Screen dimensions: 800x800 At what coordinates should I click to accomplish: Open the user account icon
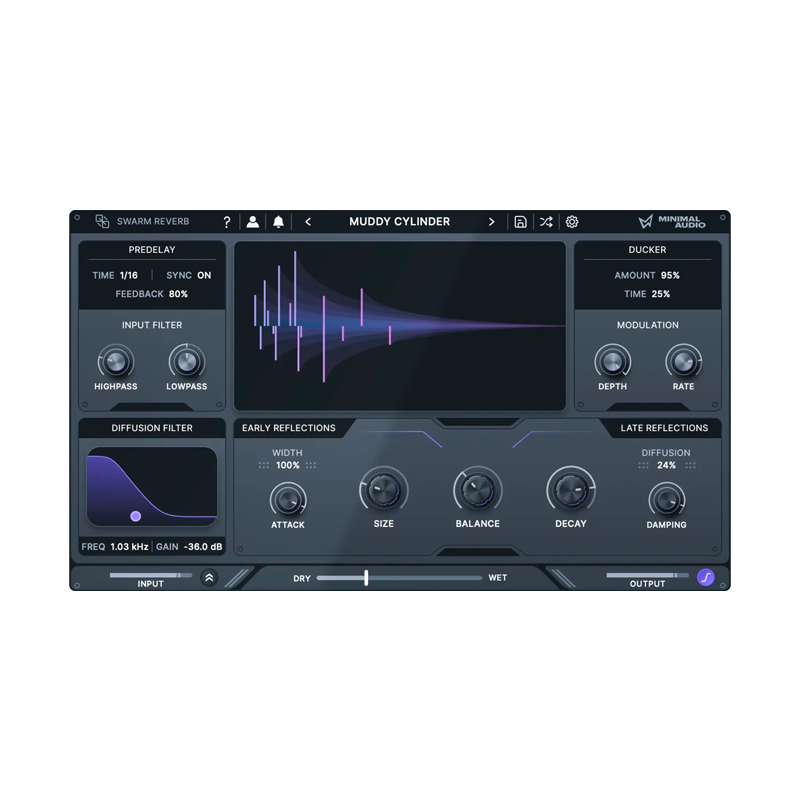click(253, 221)
